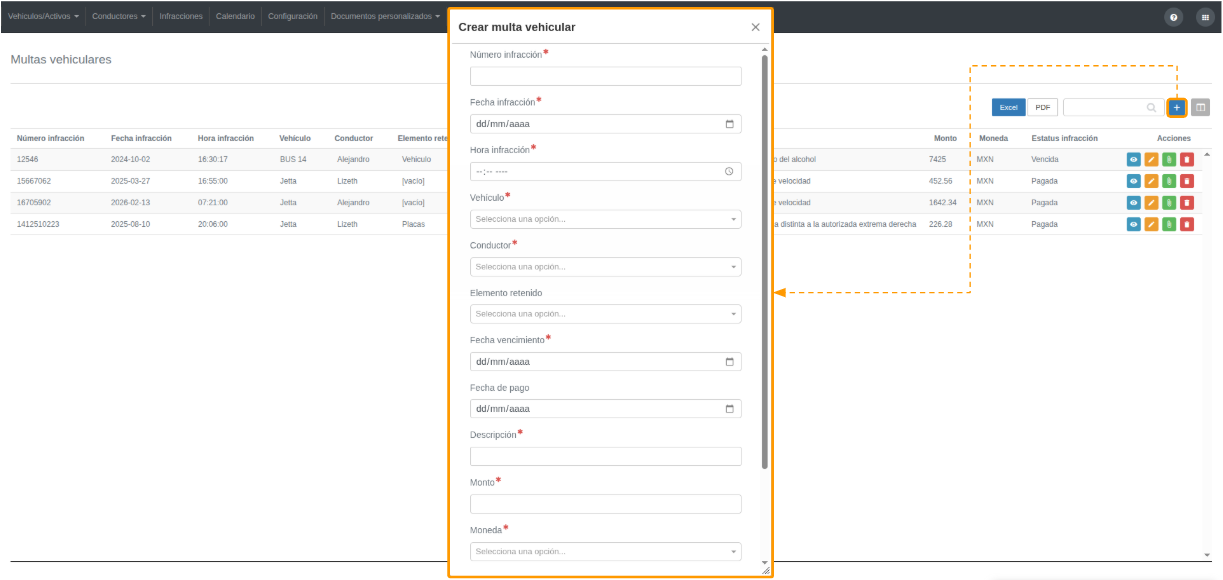
Task: Expand the Conductor dropdown in form
Action: [x=606, y=267]
